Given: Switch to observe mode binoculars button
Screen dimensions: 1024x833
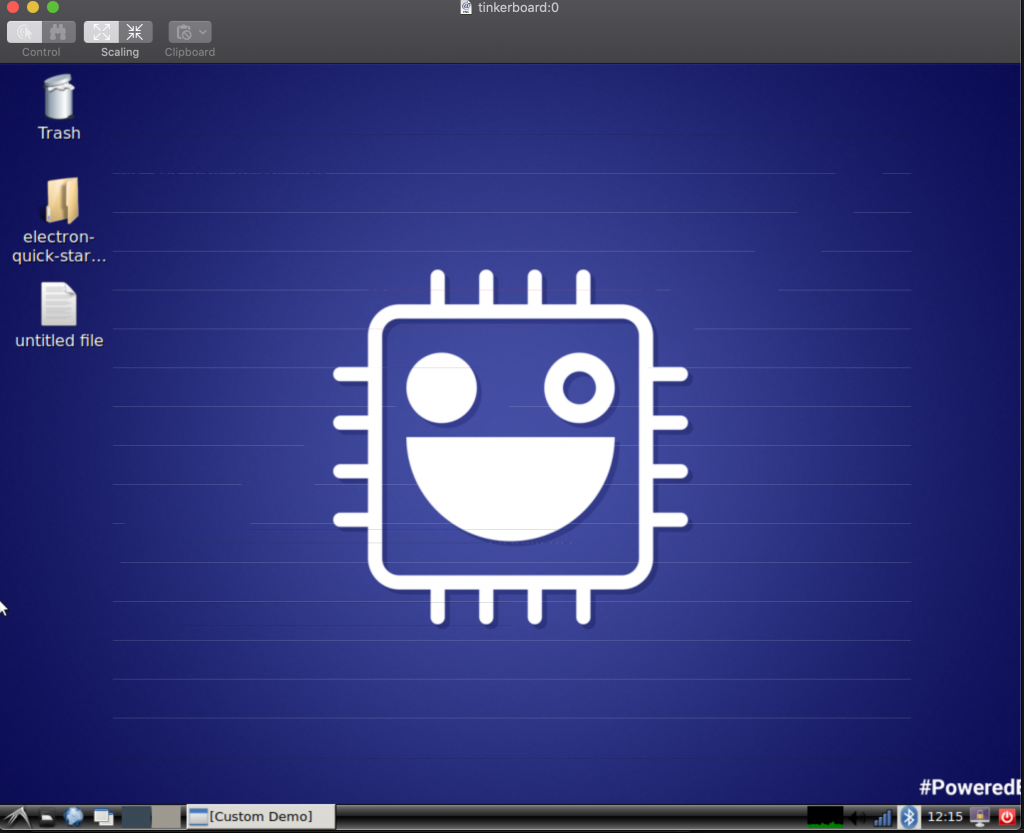Looking at the screenshot, I should (x=58, y=32).
